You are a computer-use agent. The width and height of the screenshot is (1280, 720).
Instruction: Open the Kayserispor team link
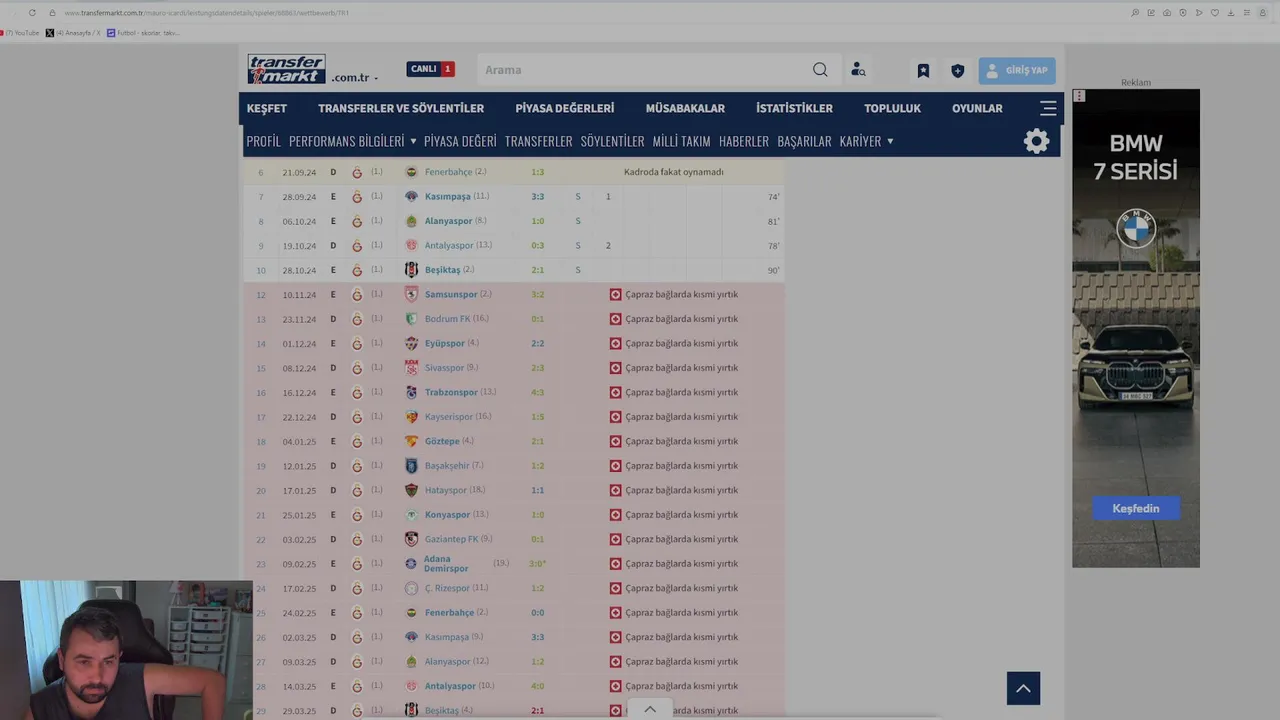pyautogui.click(x=449, y=417)
